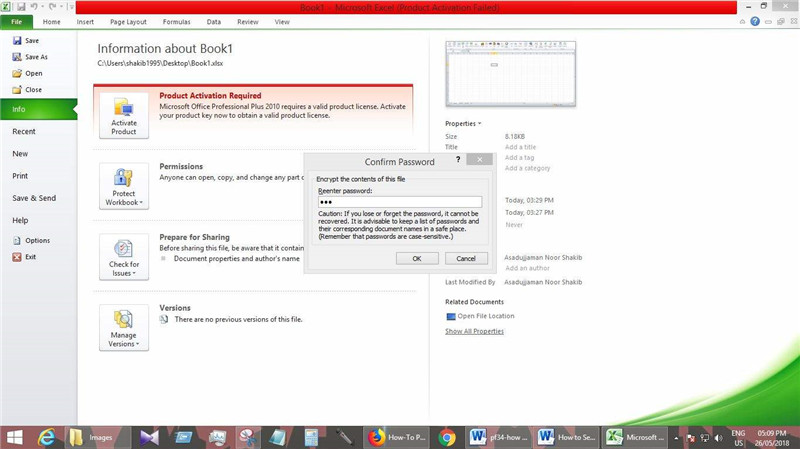Click the Show All Properties link

474,331
